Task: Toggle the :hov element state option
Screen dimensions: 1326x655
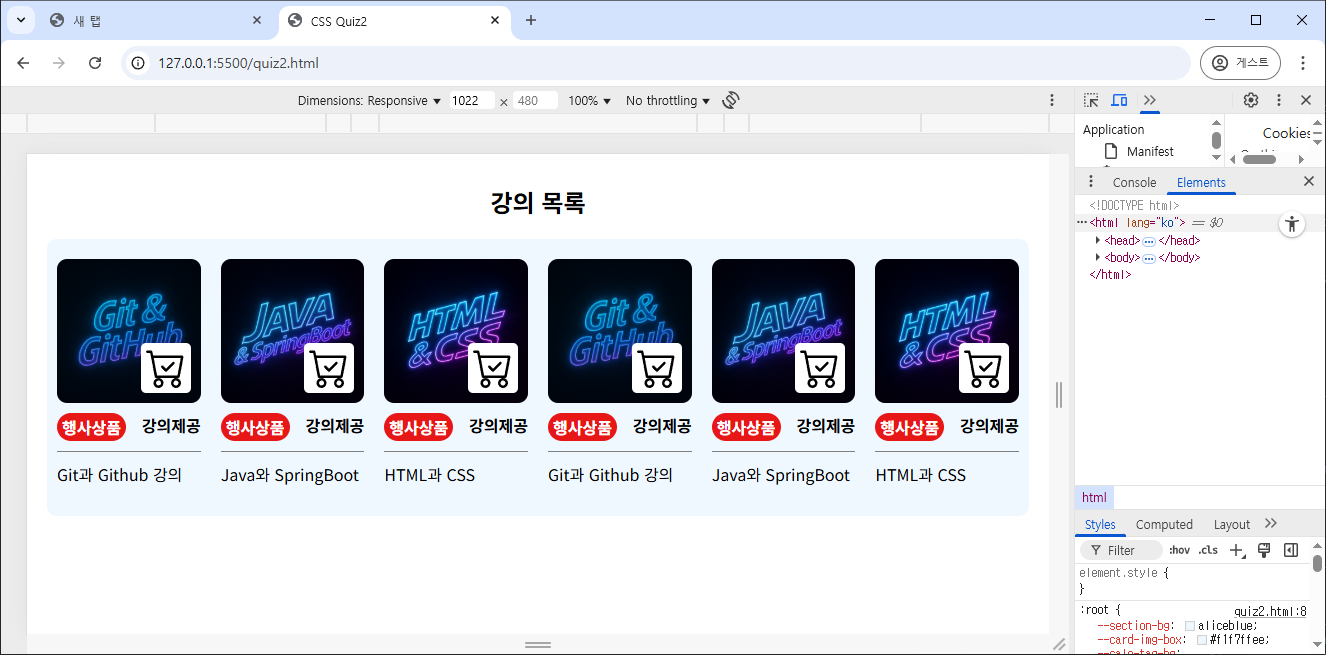Action: (1180, 550)
